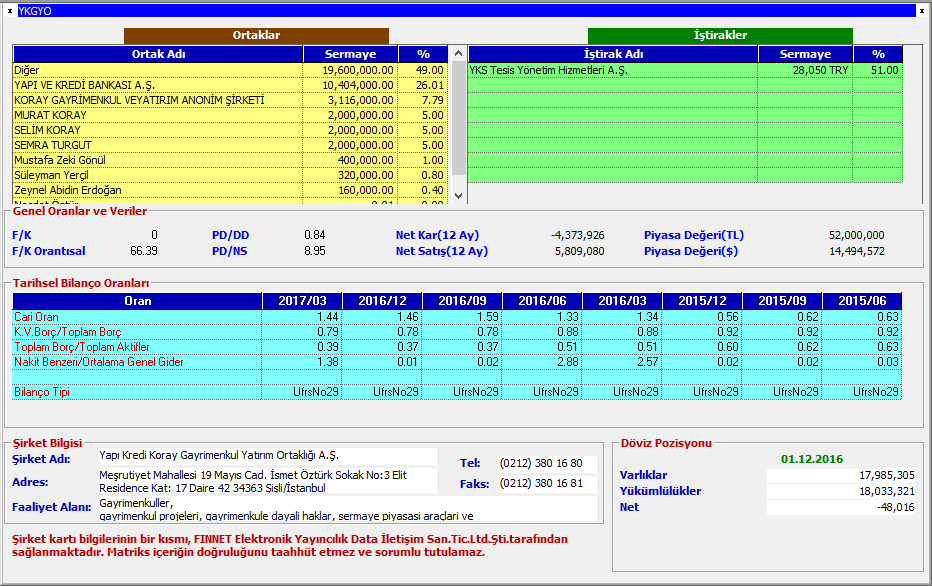Click the Tel field (0212) 380 16 80
Viewport: 932px width, 586px height.
click(x=547, y=463)
